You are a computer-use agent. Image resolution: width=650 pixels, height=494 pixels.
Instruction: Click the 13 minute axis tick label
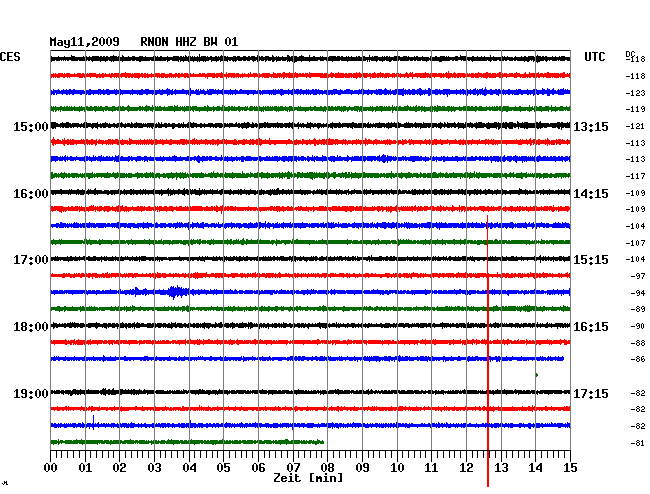pyautogui.click(x=501, y=467)
